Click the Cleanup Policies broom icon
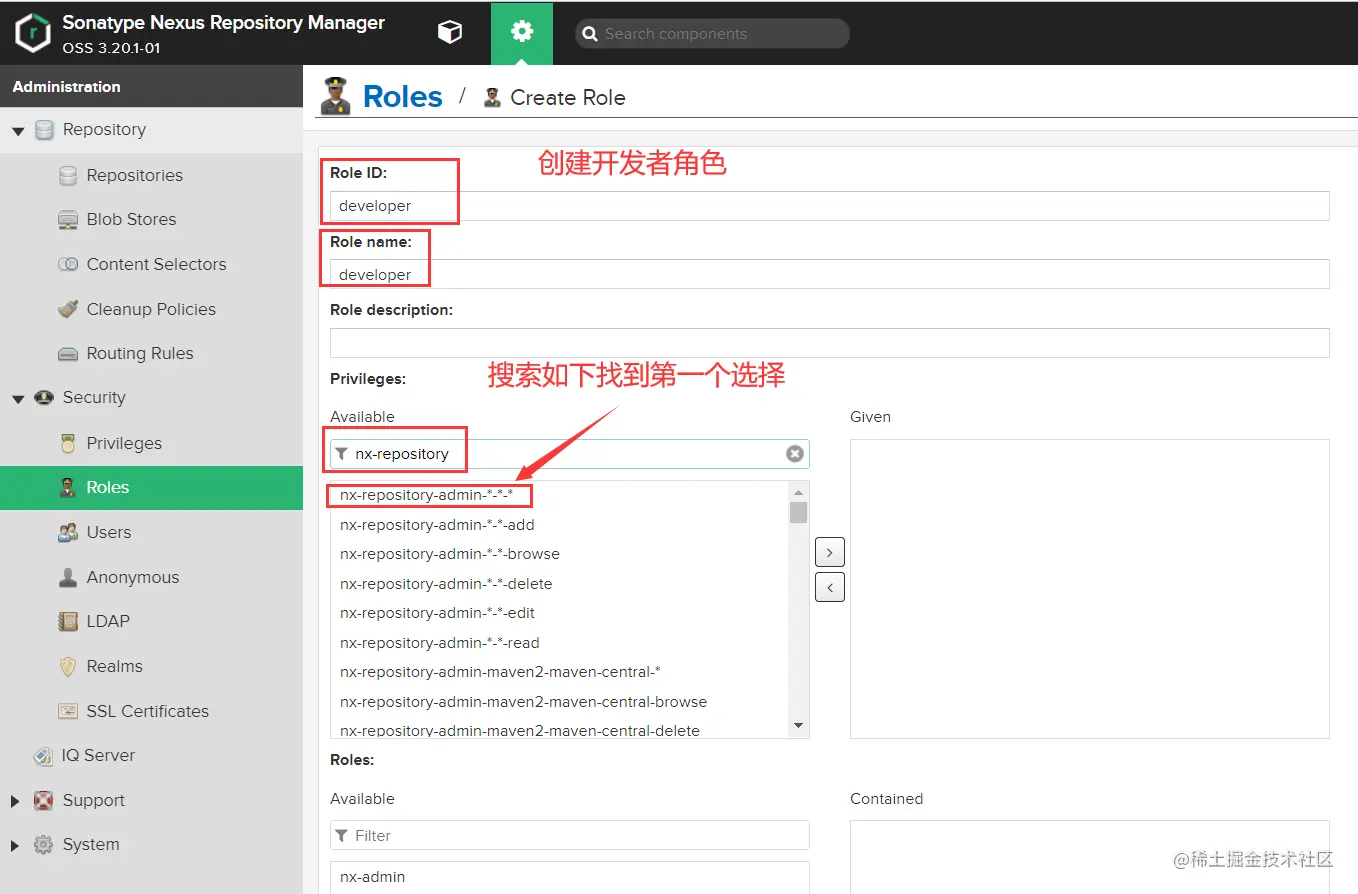The width and height of the screenshot is (1358, 894). click(x=68, y=309)
